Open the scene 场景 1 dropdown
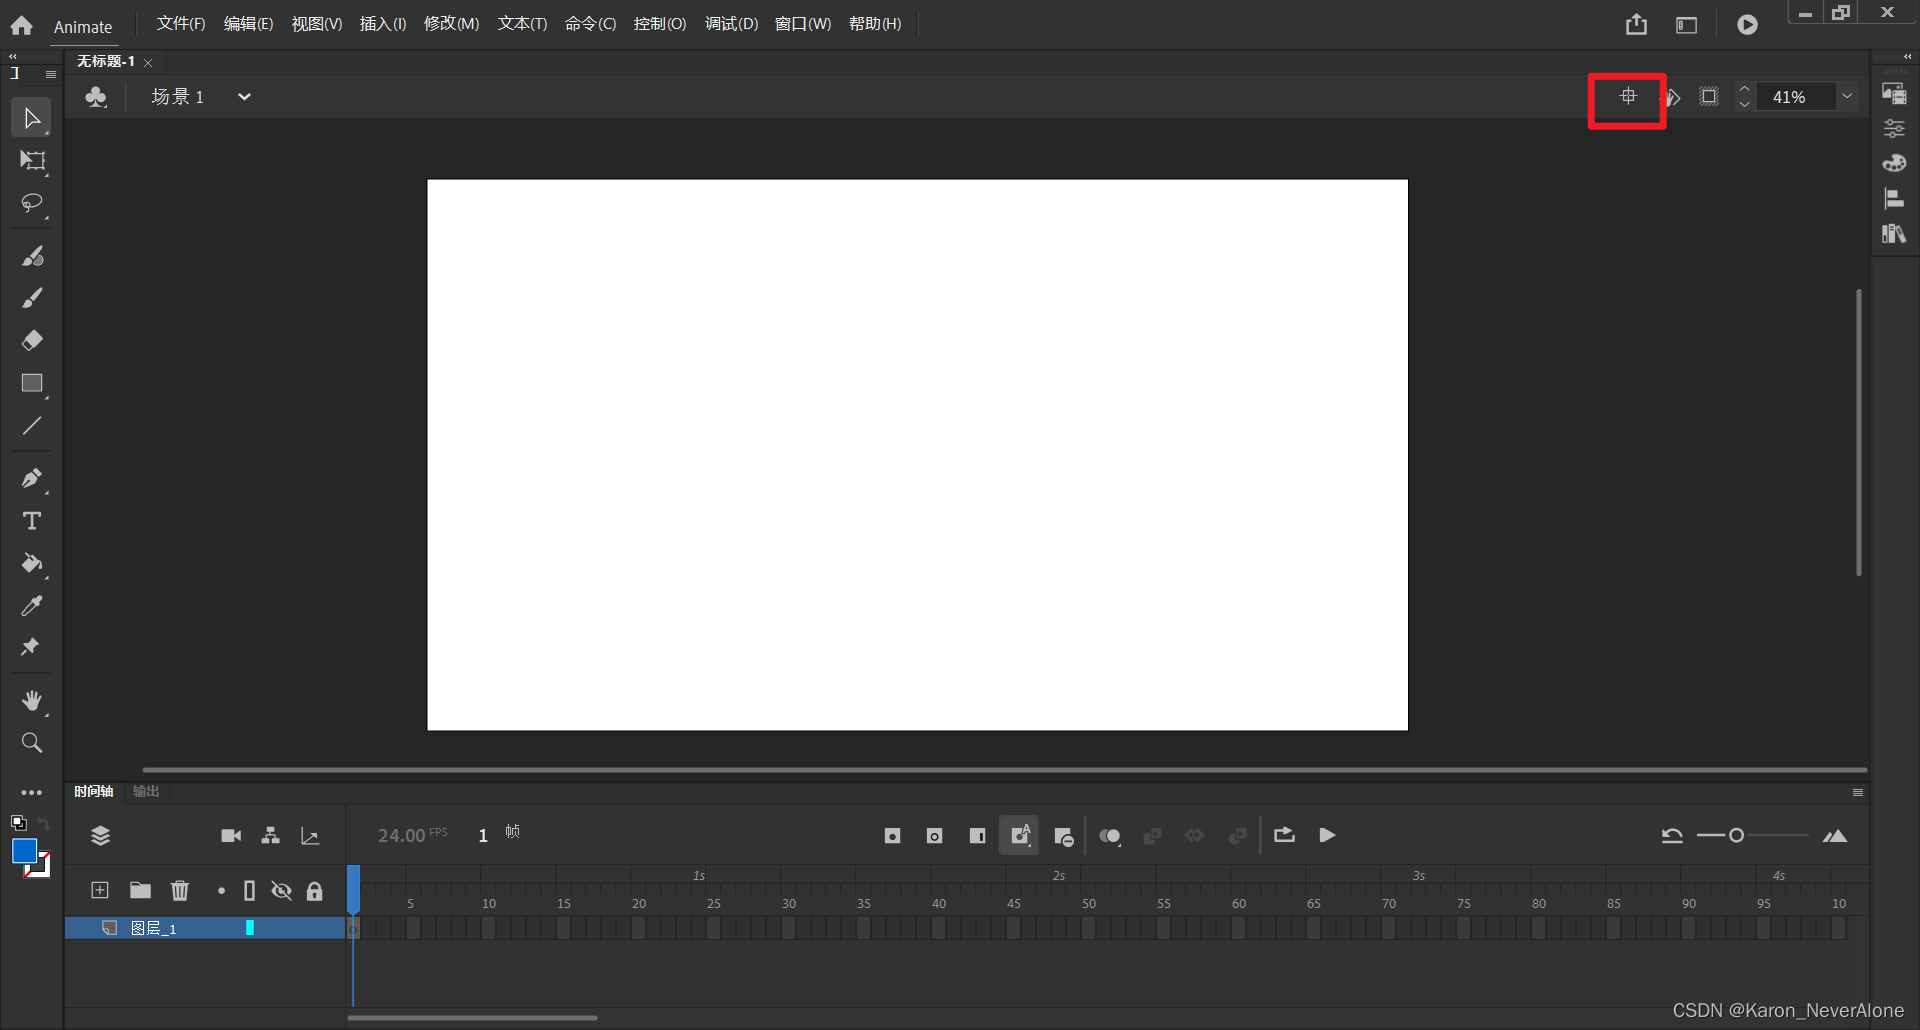1920x1030 pixels. [243, 97]
